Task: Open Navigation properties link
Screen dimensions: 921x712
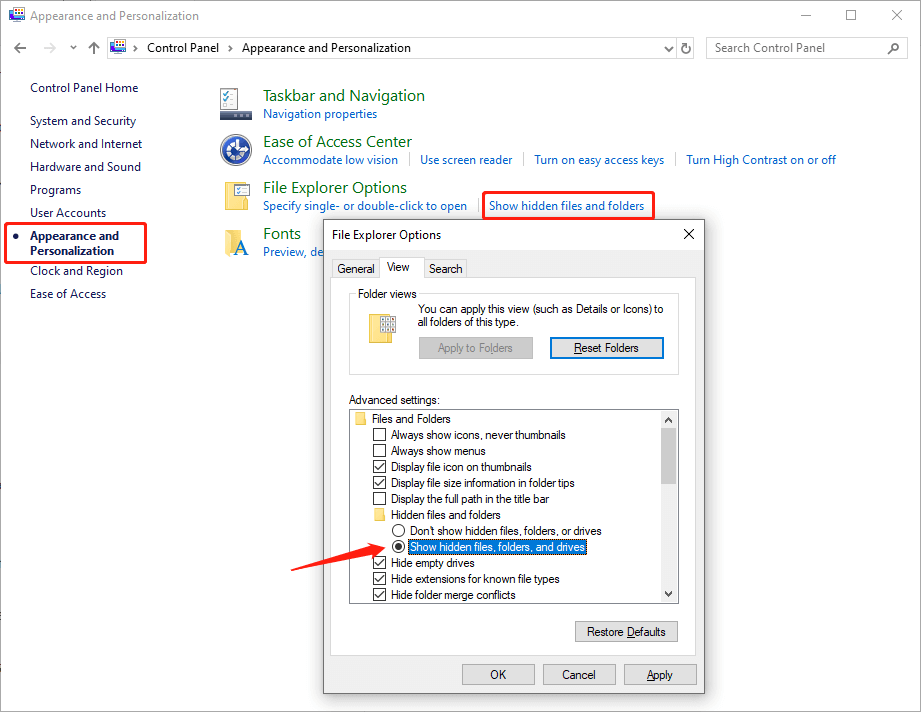Action: (320, 114)
